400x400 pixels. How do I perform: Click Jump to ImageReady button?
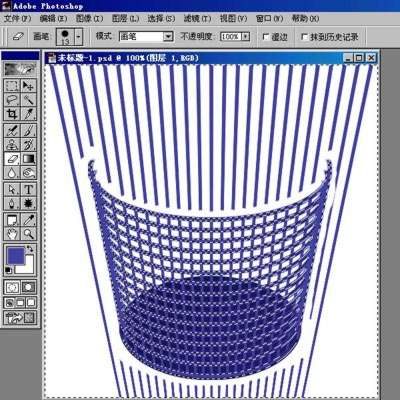(20, 317)
